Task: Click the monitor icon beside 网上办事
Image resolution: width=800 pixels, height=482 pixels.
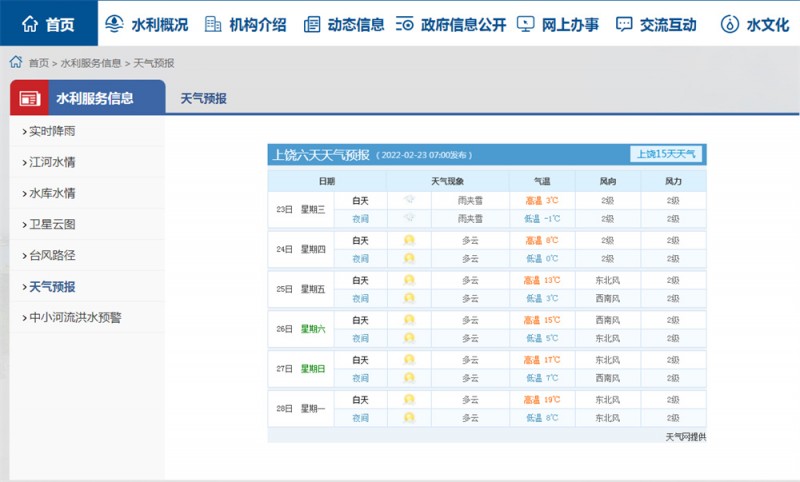Action: click(526, 24)
